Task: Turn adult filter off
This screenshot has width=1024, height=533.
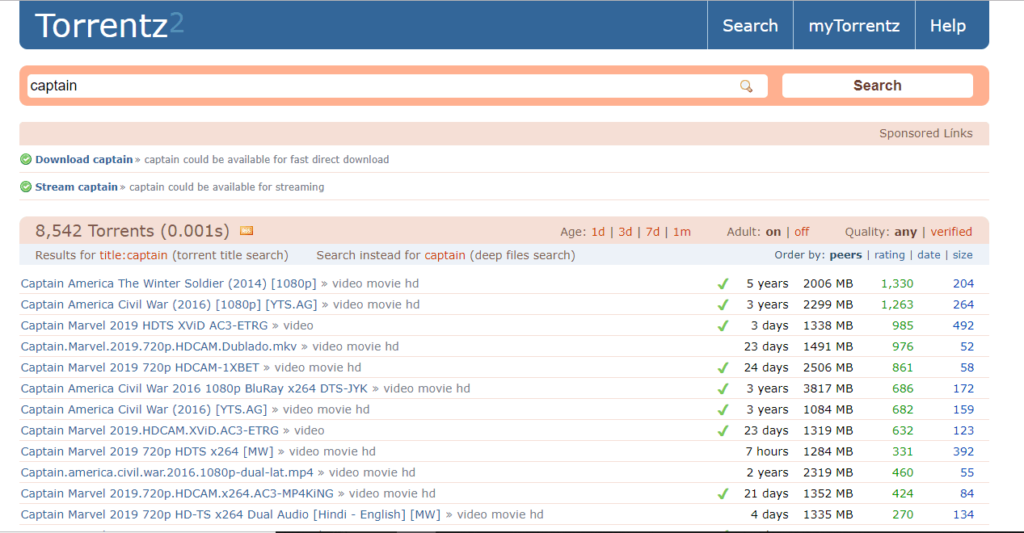Action: [x=801, y=232]
